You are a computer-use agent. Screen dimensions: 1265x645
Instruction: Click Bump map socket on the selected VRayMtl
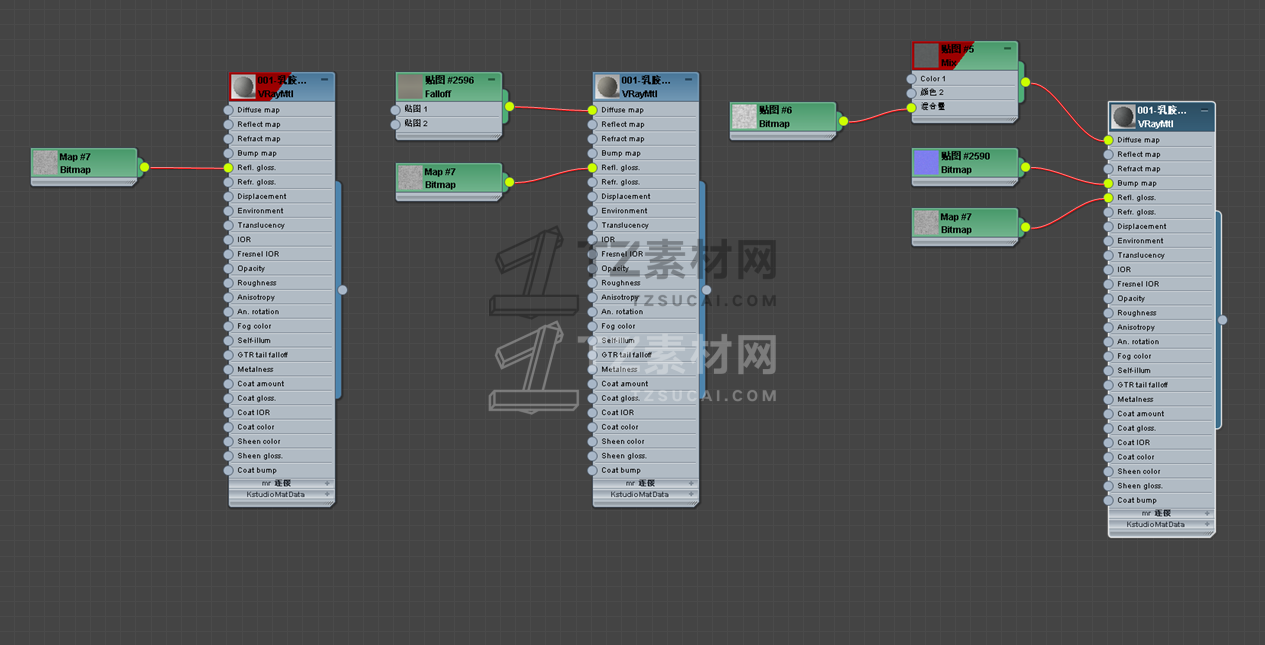click(1108, 184)
